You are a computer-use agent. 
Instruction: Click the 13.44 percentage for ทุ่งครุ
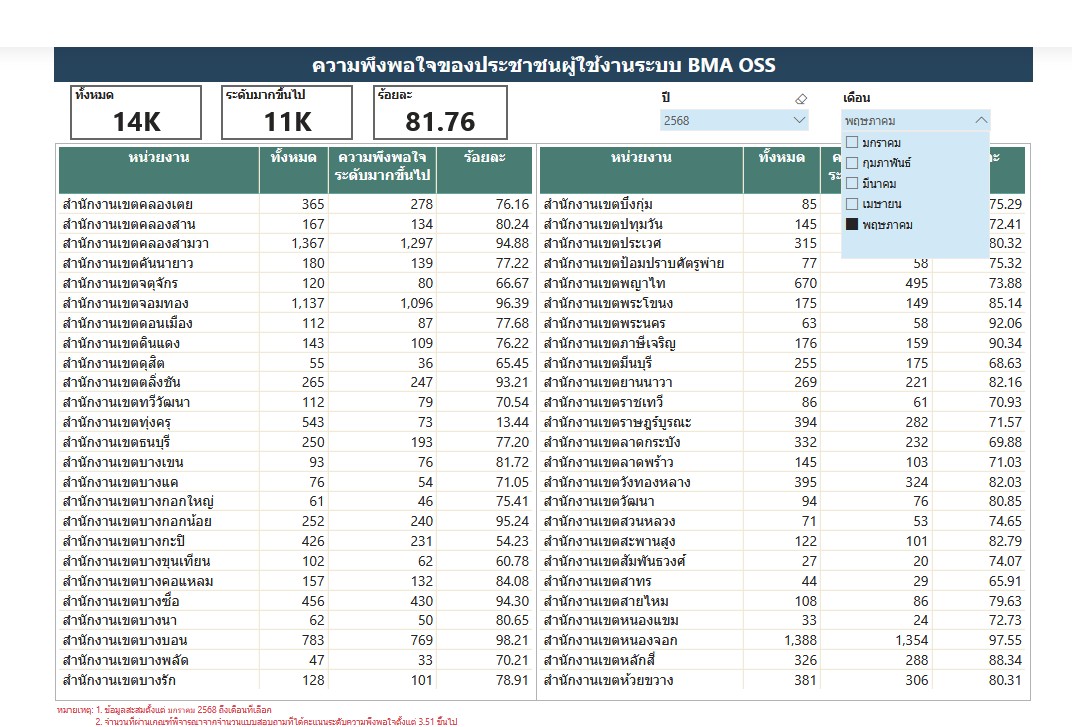[x=512, y=422]
